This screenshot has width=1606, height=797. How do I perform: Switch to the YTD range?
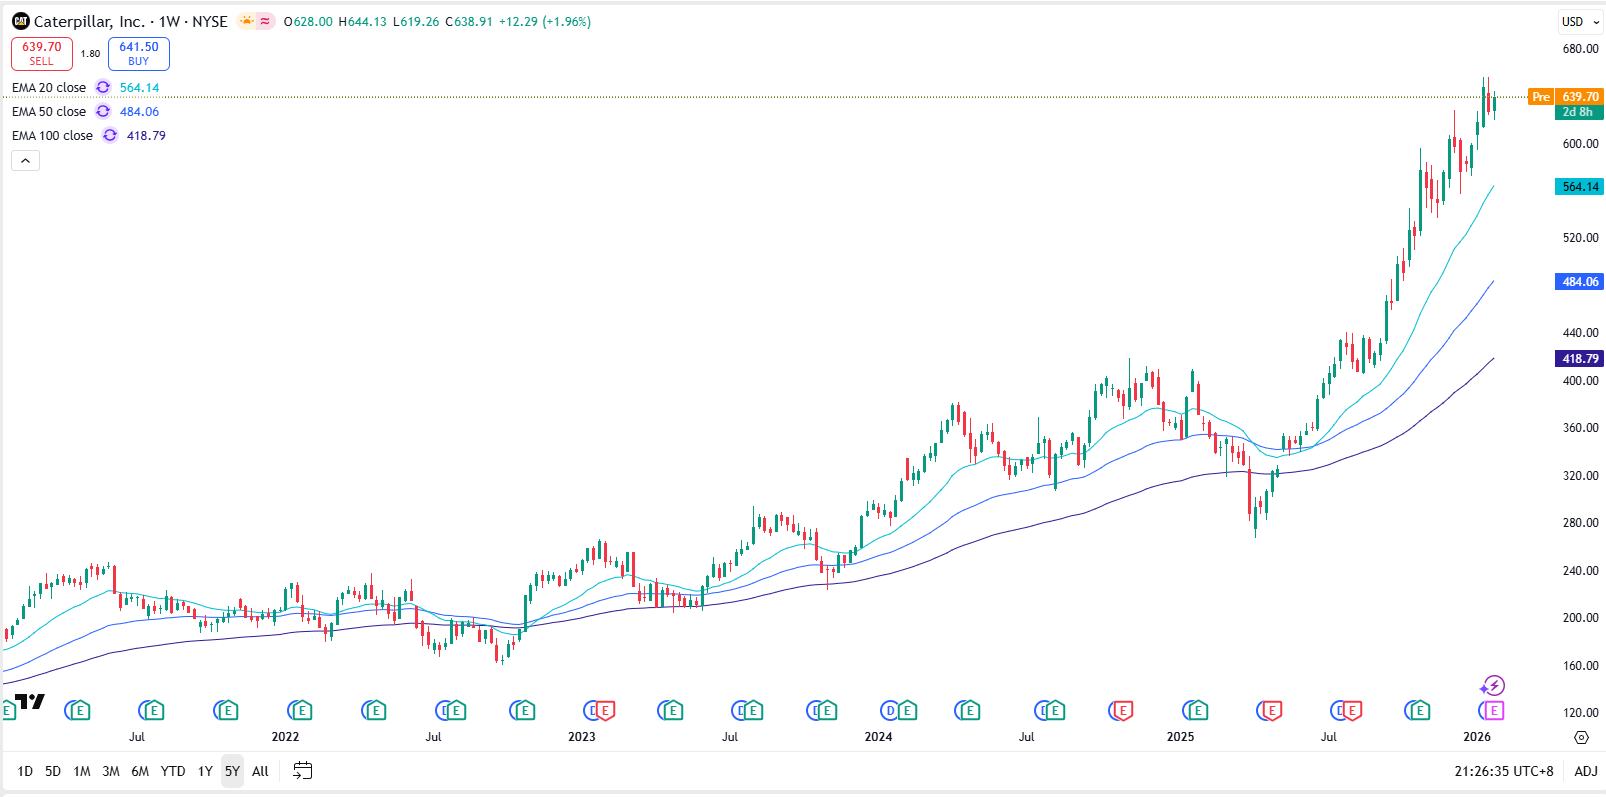[173, 771]
